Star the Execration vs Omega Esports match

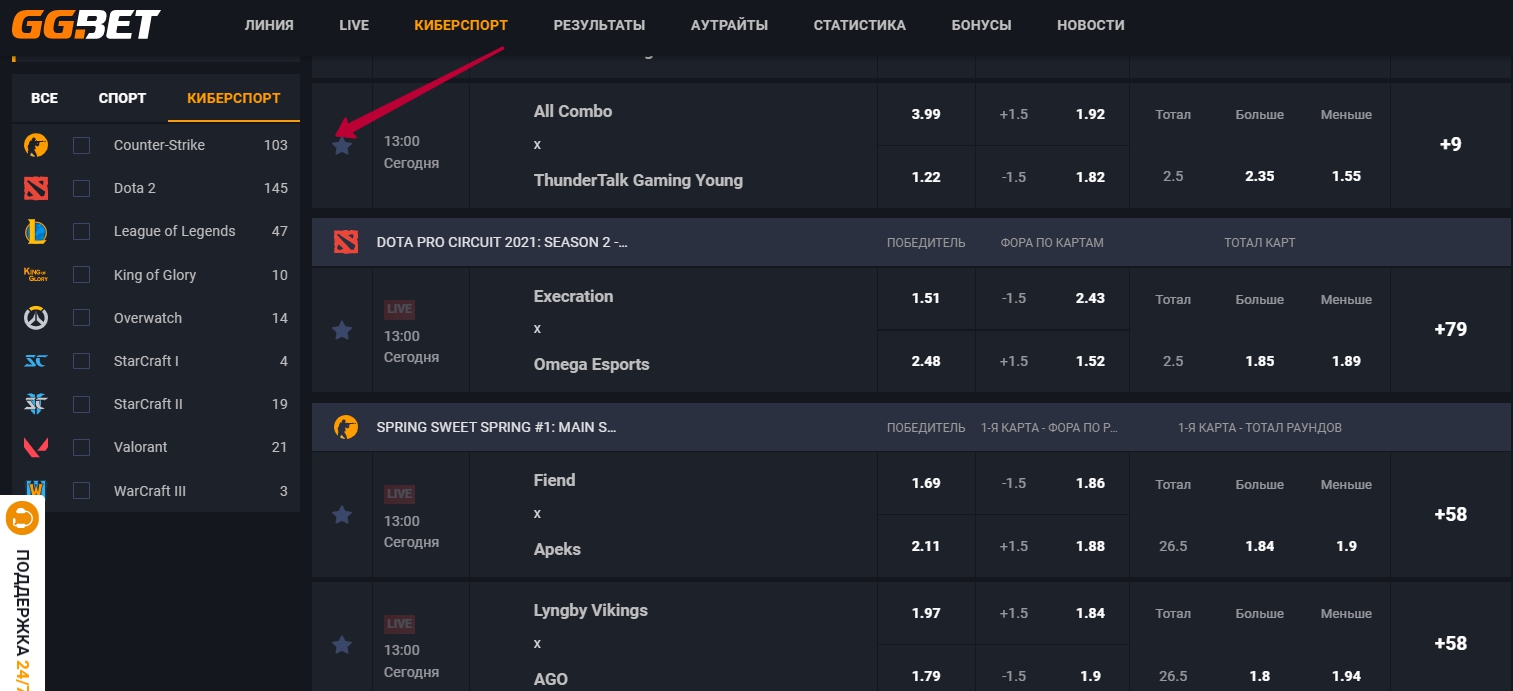pyautogui.click(x=342, y=330)
